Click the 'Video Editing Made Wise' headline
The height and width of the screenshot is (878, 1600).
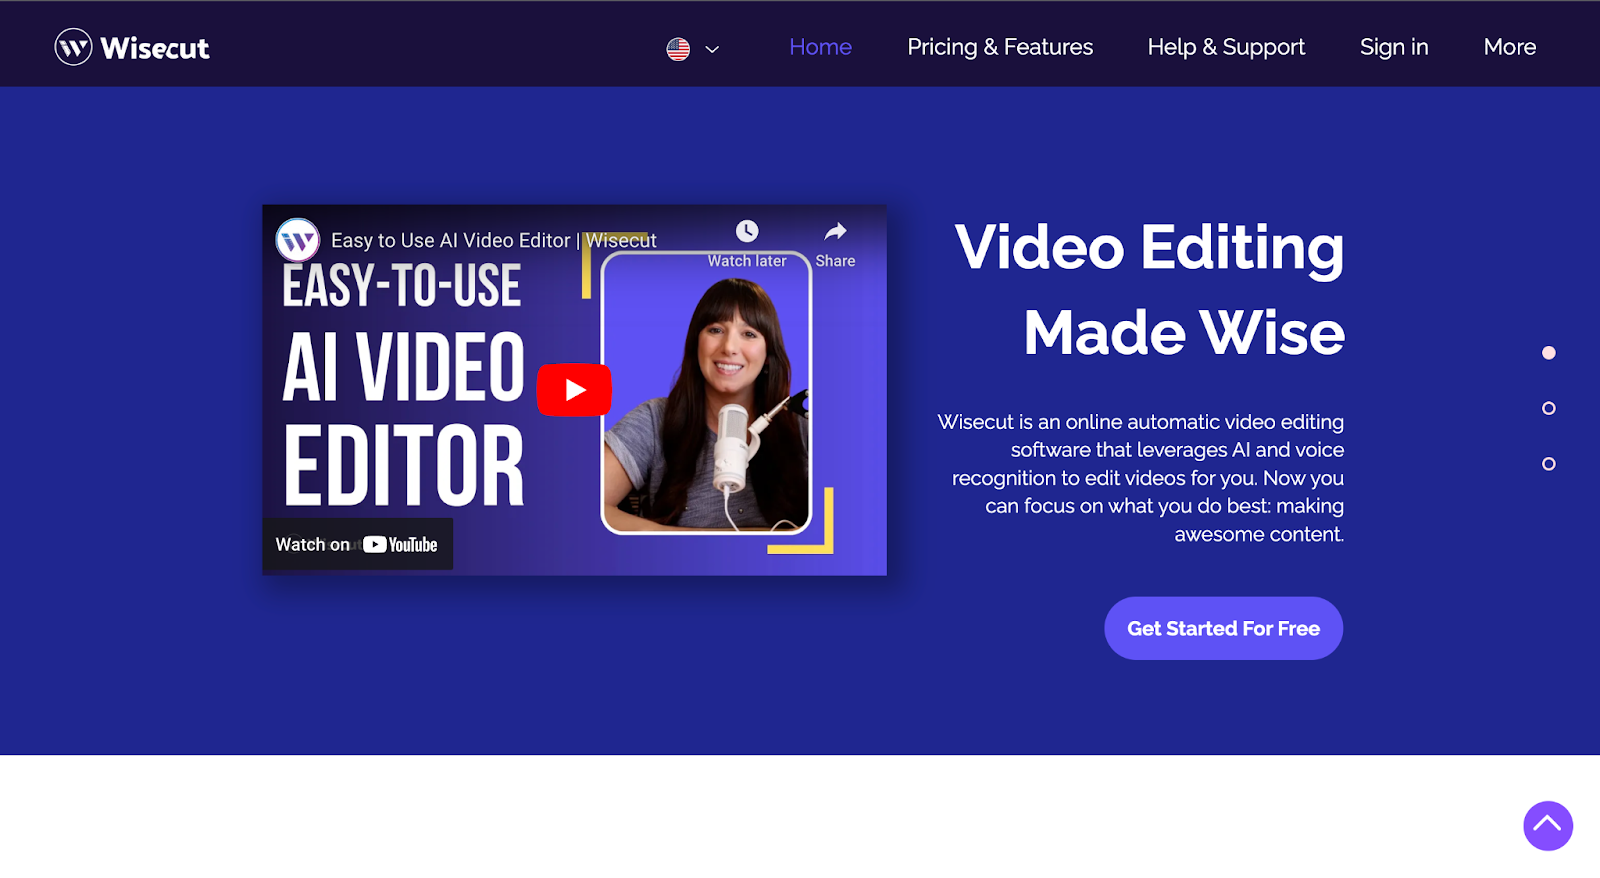[x=1149, y=289]
